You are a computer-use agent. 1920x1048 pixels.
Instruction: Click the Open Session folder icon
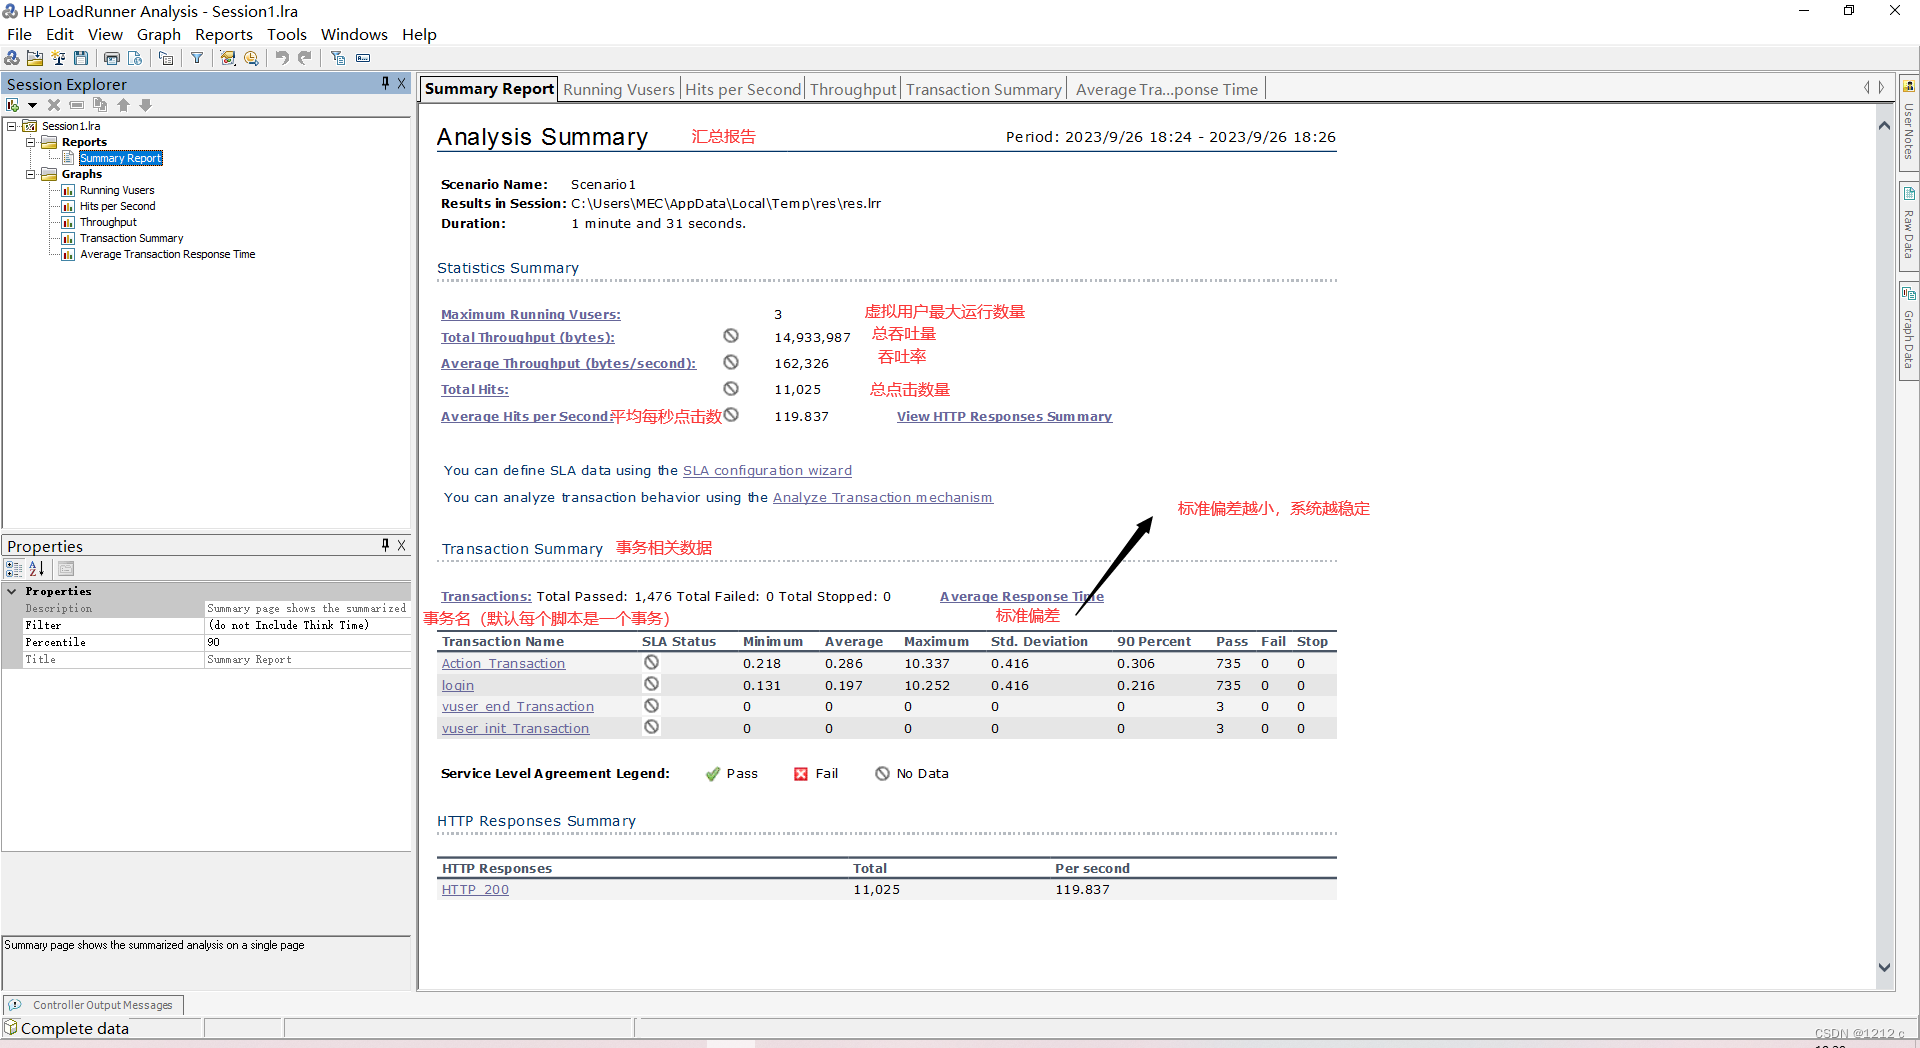pyautogui.click(x=35, y=58)
